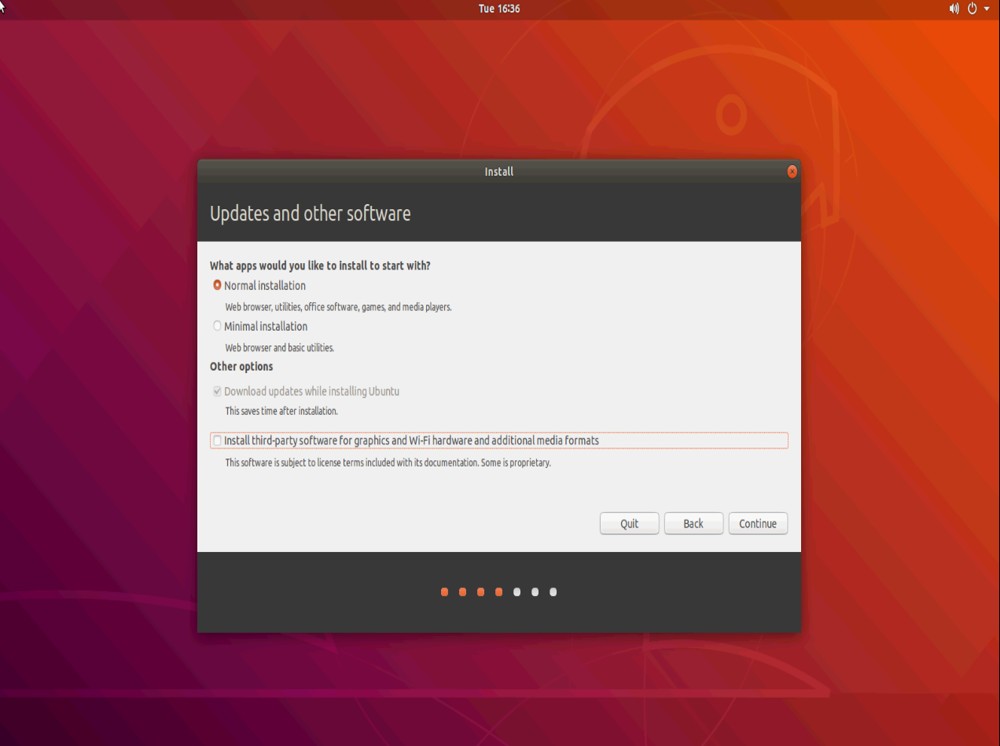This screenshot has width=1000, height=746.
Task: Toggle Download updates while installing Ubuntu
Action: pyautogui.click(x=217, y=391)
